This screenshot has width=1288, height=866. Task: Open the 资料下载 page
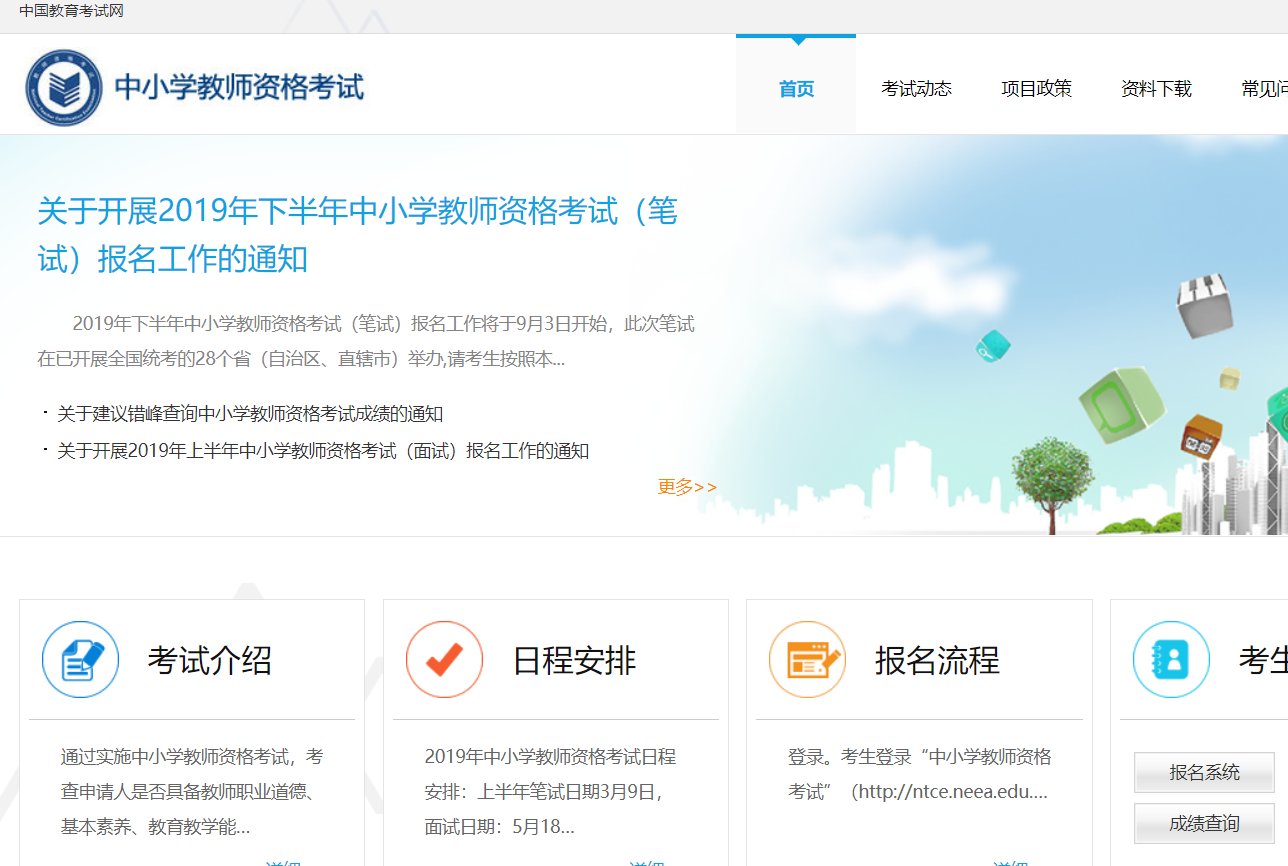(1156, 88)
